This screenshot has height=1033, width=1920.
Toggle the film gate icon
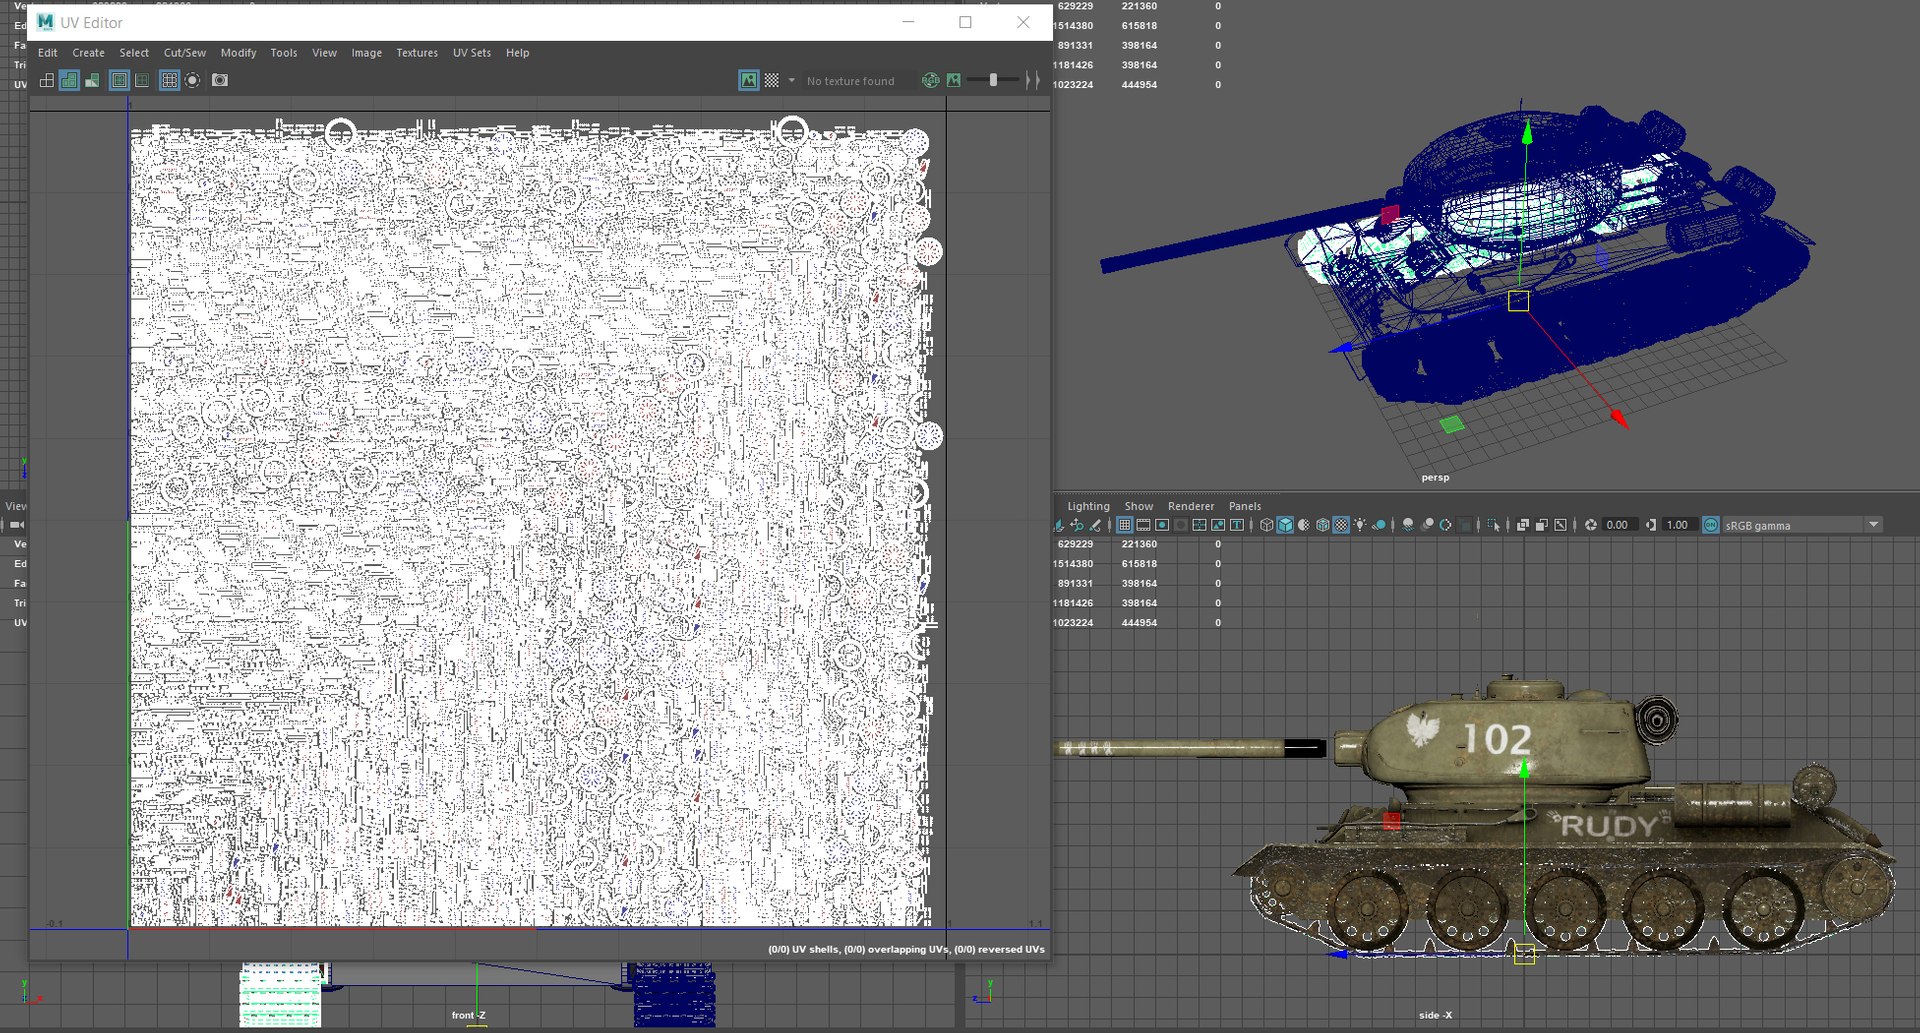[x=1143, y=525]
